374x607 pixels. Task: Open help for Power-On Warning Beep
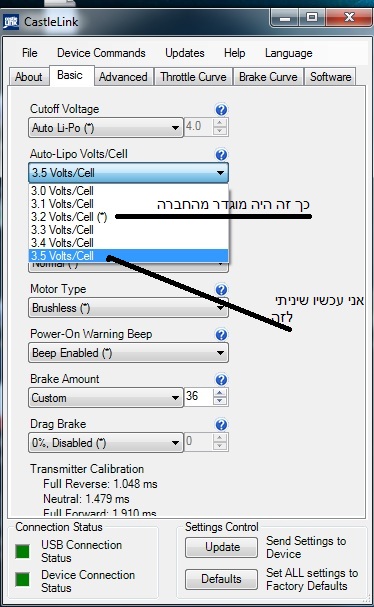tap(221, 334)
